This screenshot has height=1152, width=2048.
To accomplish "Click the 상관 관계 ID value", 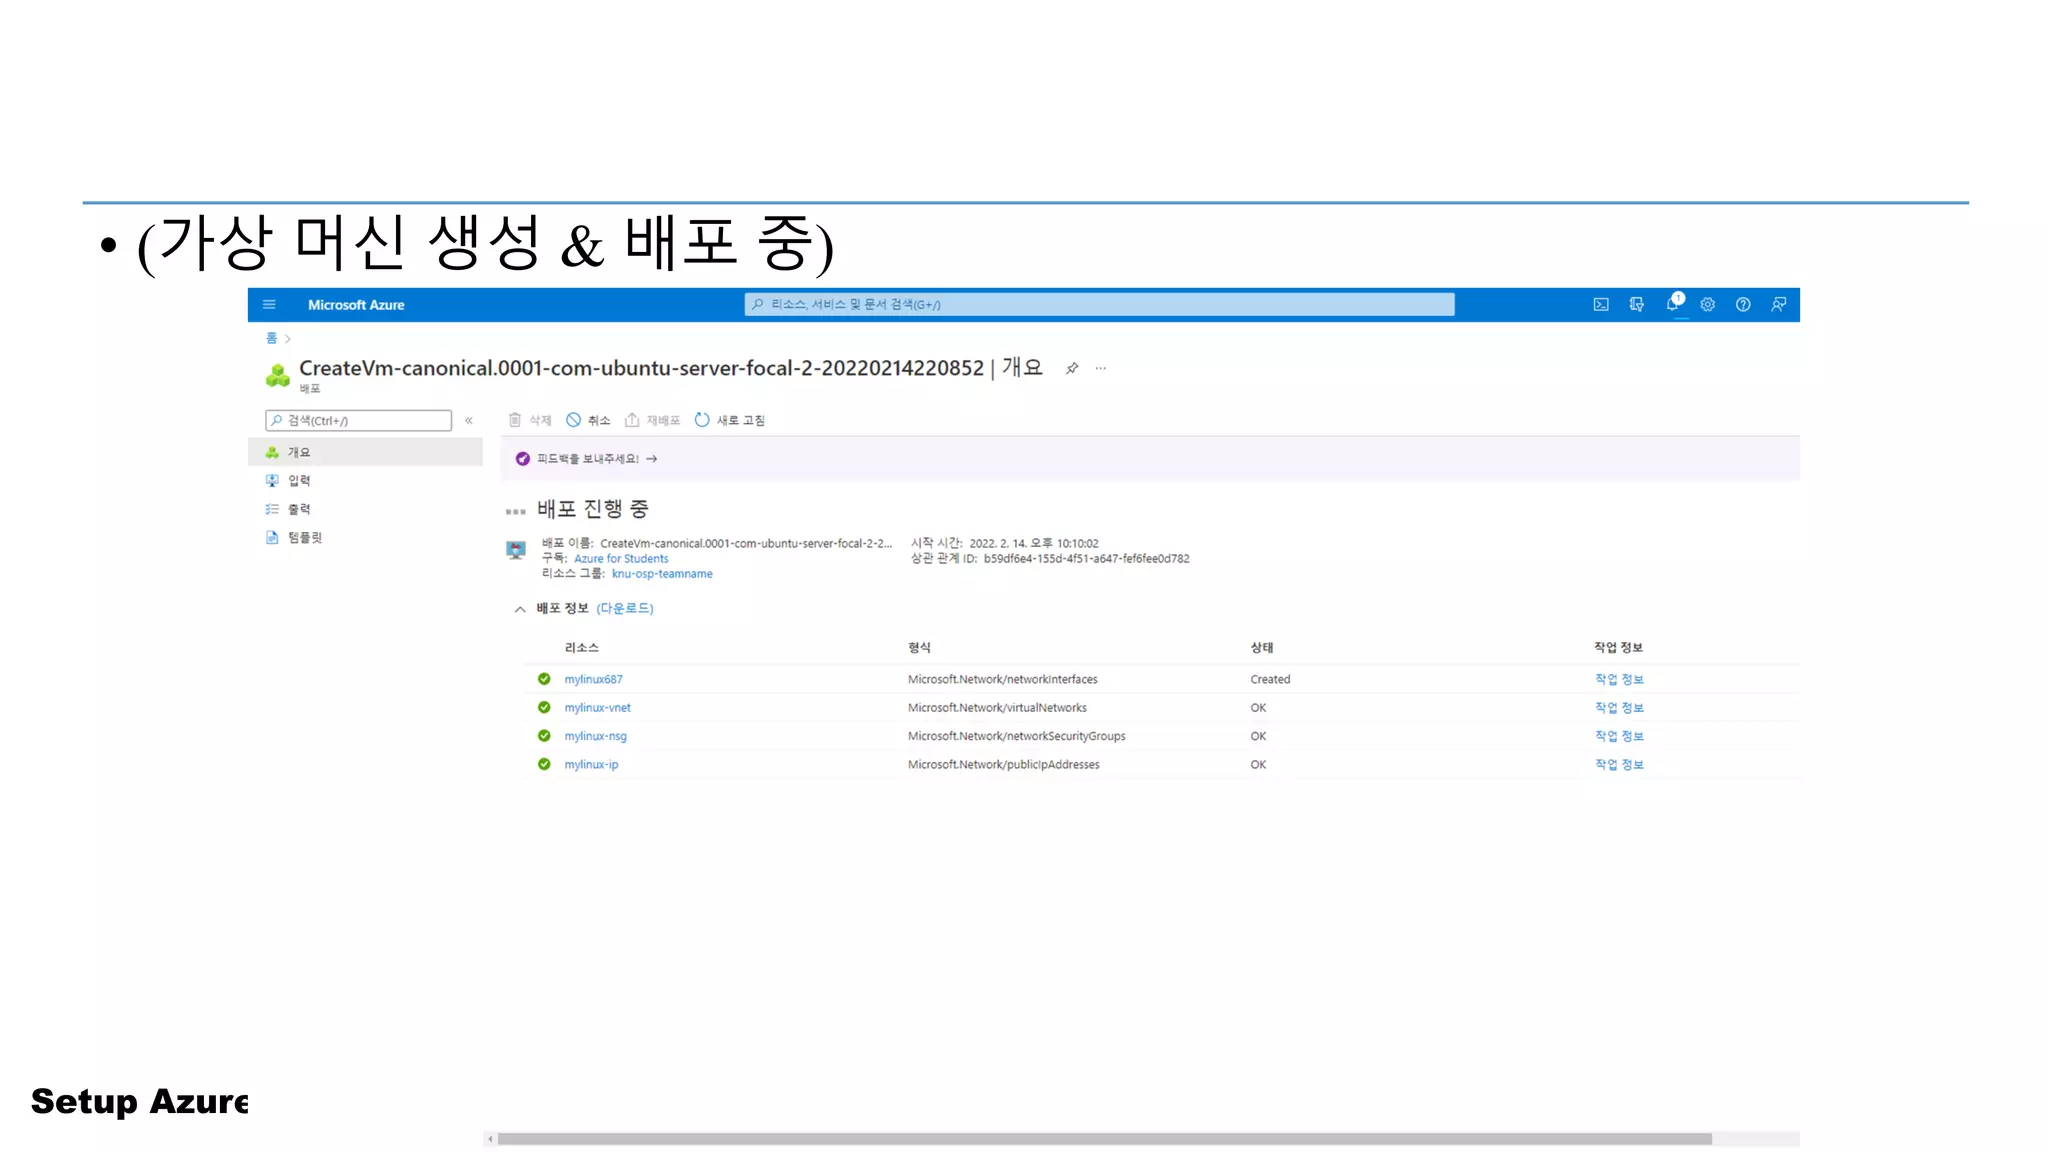I will (1086, 559).
